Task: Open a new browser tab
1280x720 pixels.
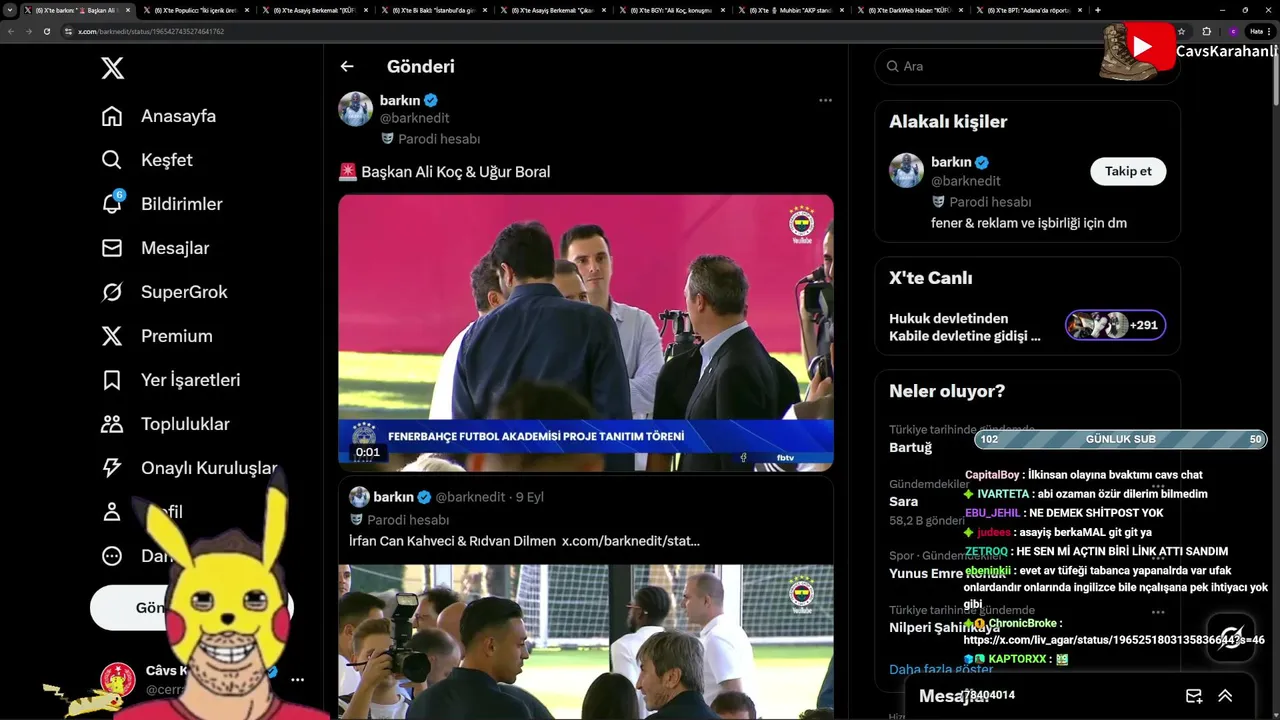Action: 1098,10
